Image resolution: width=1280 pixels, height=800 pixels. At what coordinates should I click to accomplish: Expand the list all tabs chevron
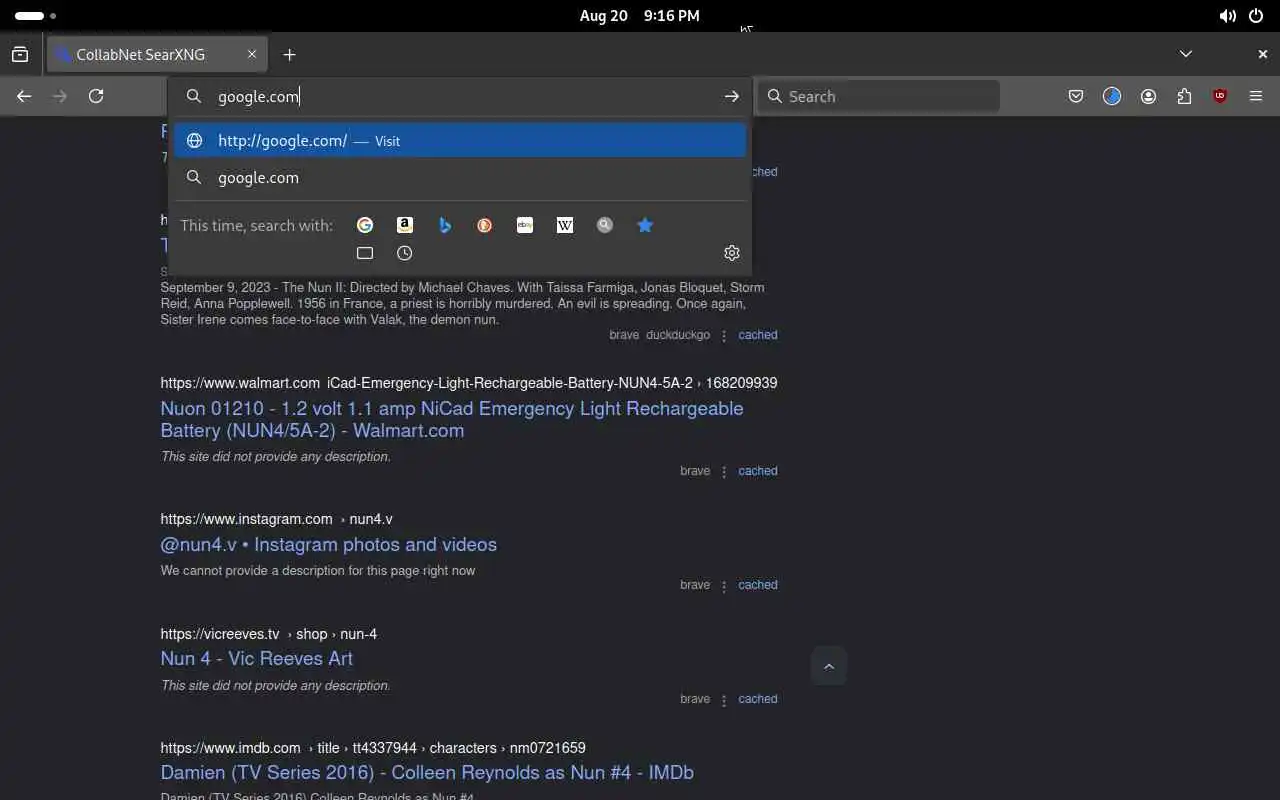coord(1186,54)
